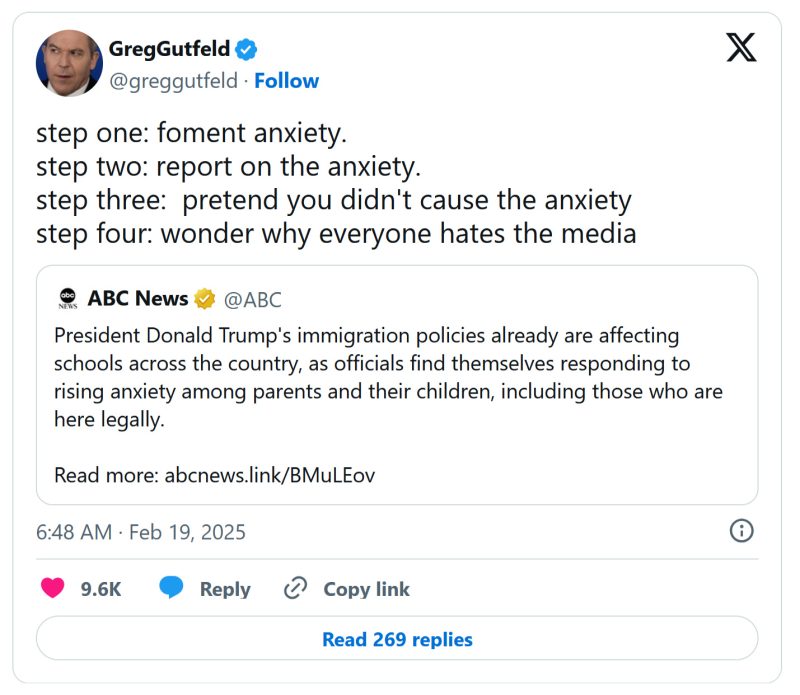Click the Reply label text
Screen dimensions: 800x695
[x=224, y=589]
